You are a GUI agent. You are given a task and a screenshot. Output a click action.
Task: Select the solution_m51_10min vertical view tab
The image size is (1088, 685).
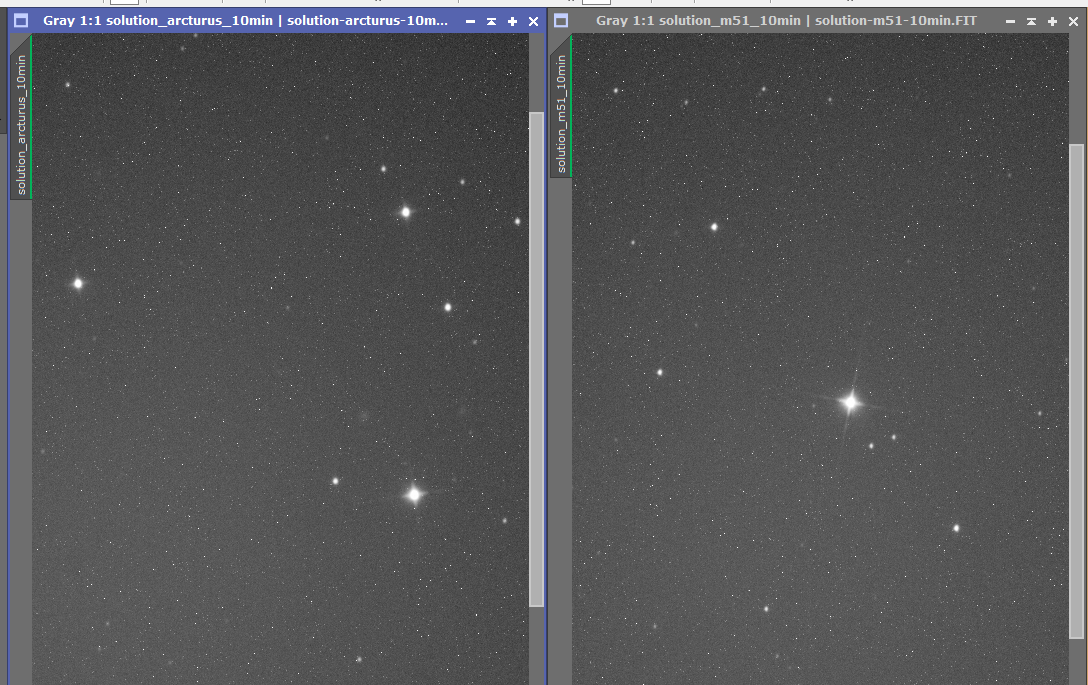point(561,110)
